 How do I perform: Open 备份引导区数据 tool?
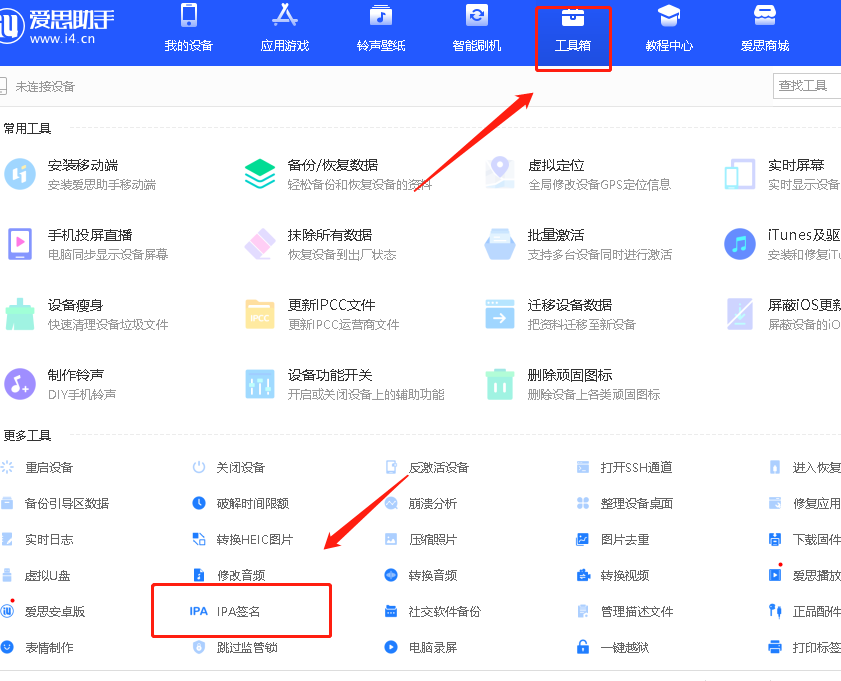pos(55,504)
